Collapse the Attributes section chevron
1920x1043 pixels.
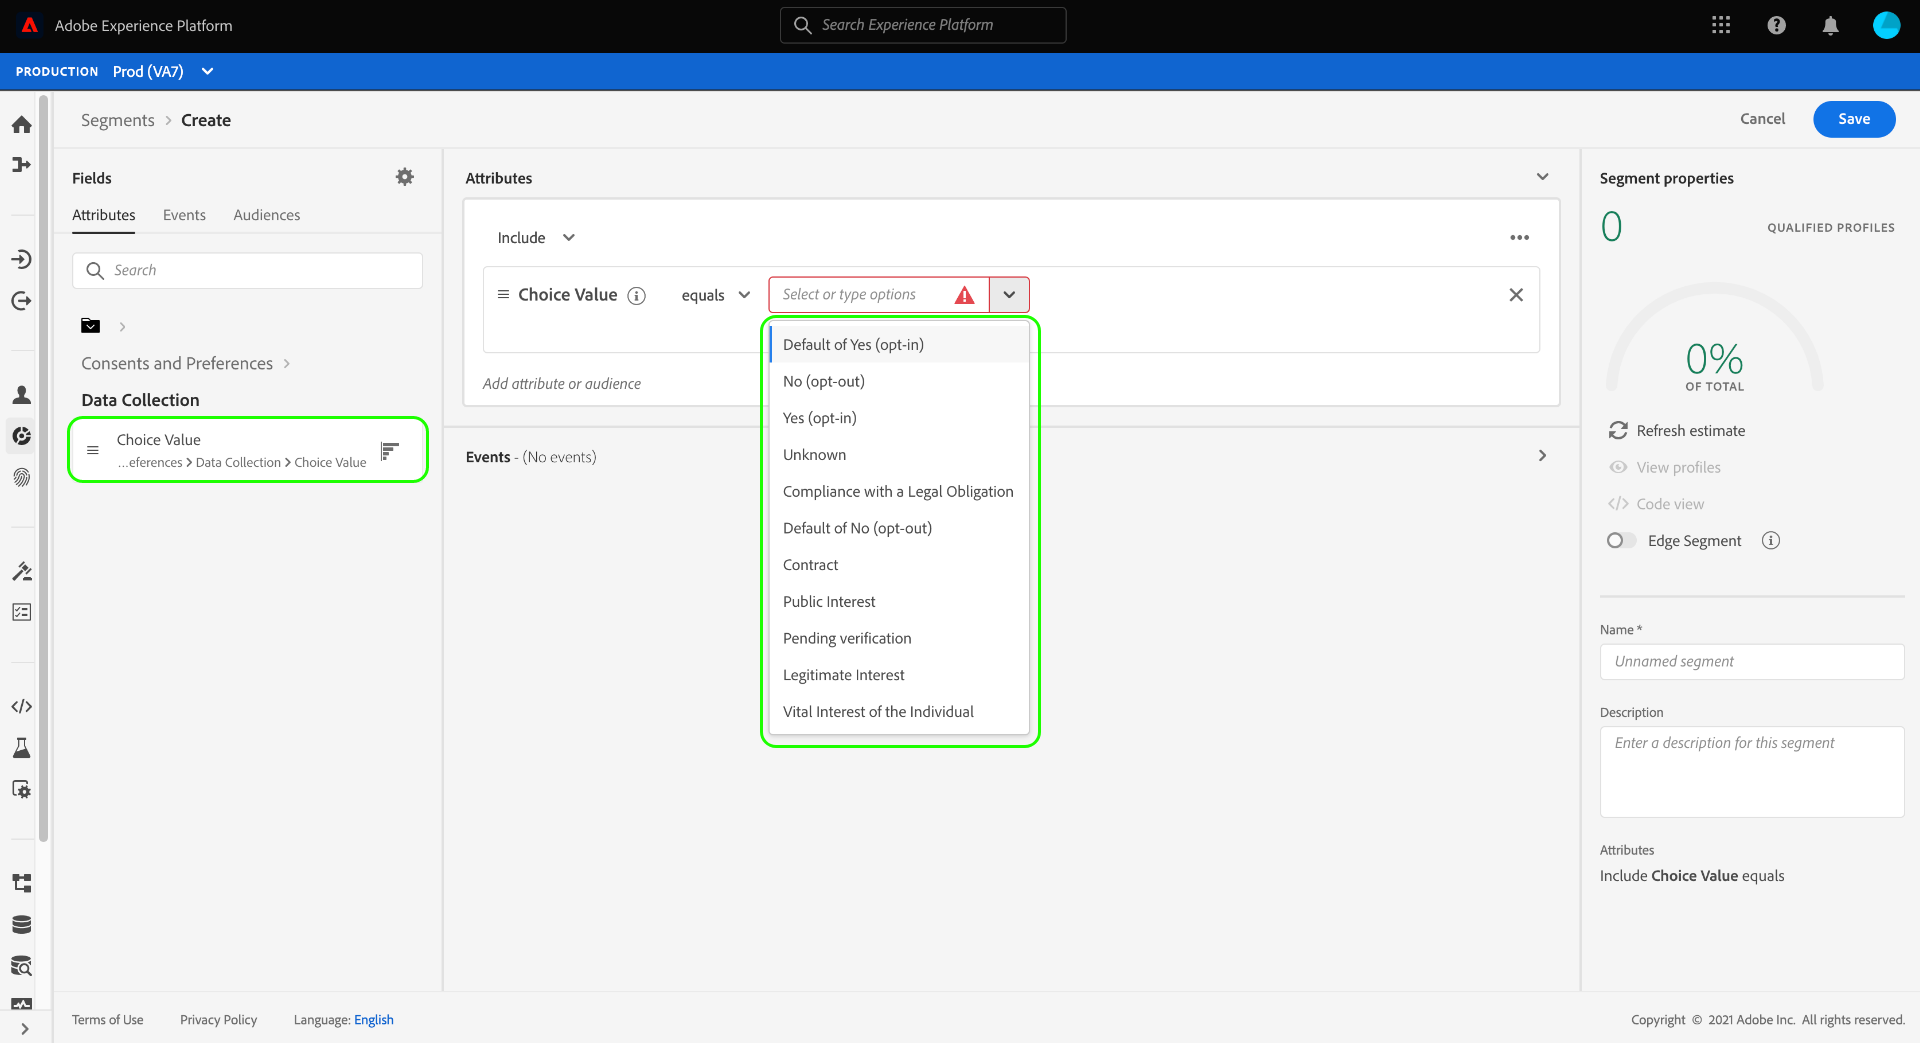[1542, 177]
